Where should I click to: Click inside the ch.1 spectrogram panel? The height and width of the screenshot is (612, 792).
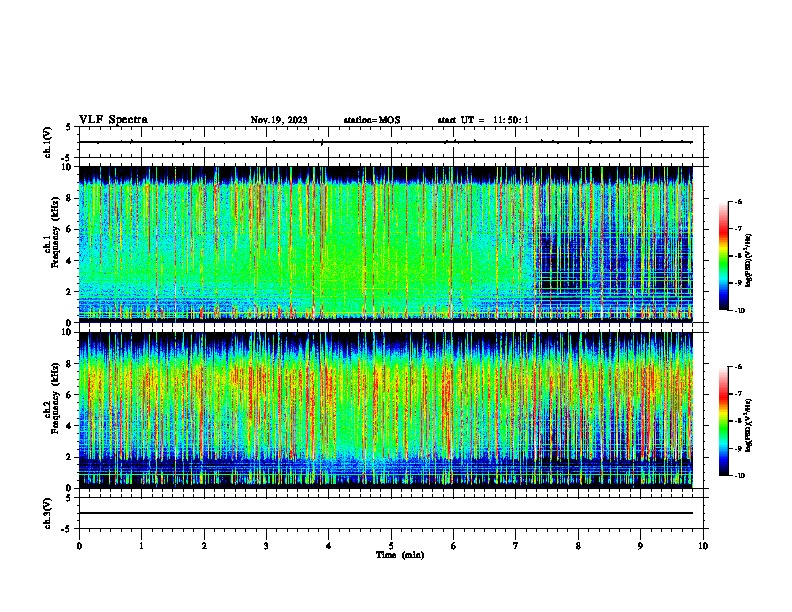(386, 244)
